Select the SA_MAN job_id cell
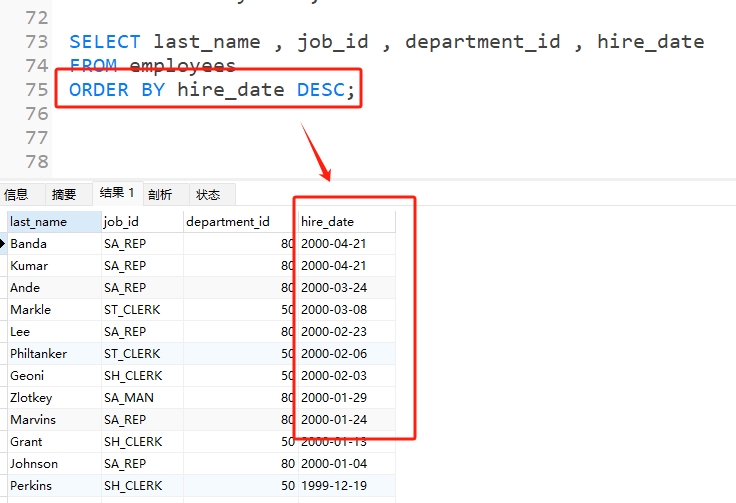This screenshot has width=736, height=503. point(142,397)
